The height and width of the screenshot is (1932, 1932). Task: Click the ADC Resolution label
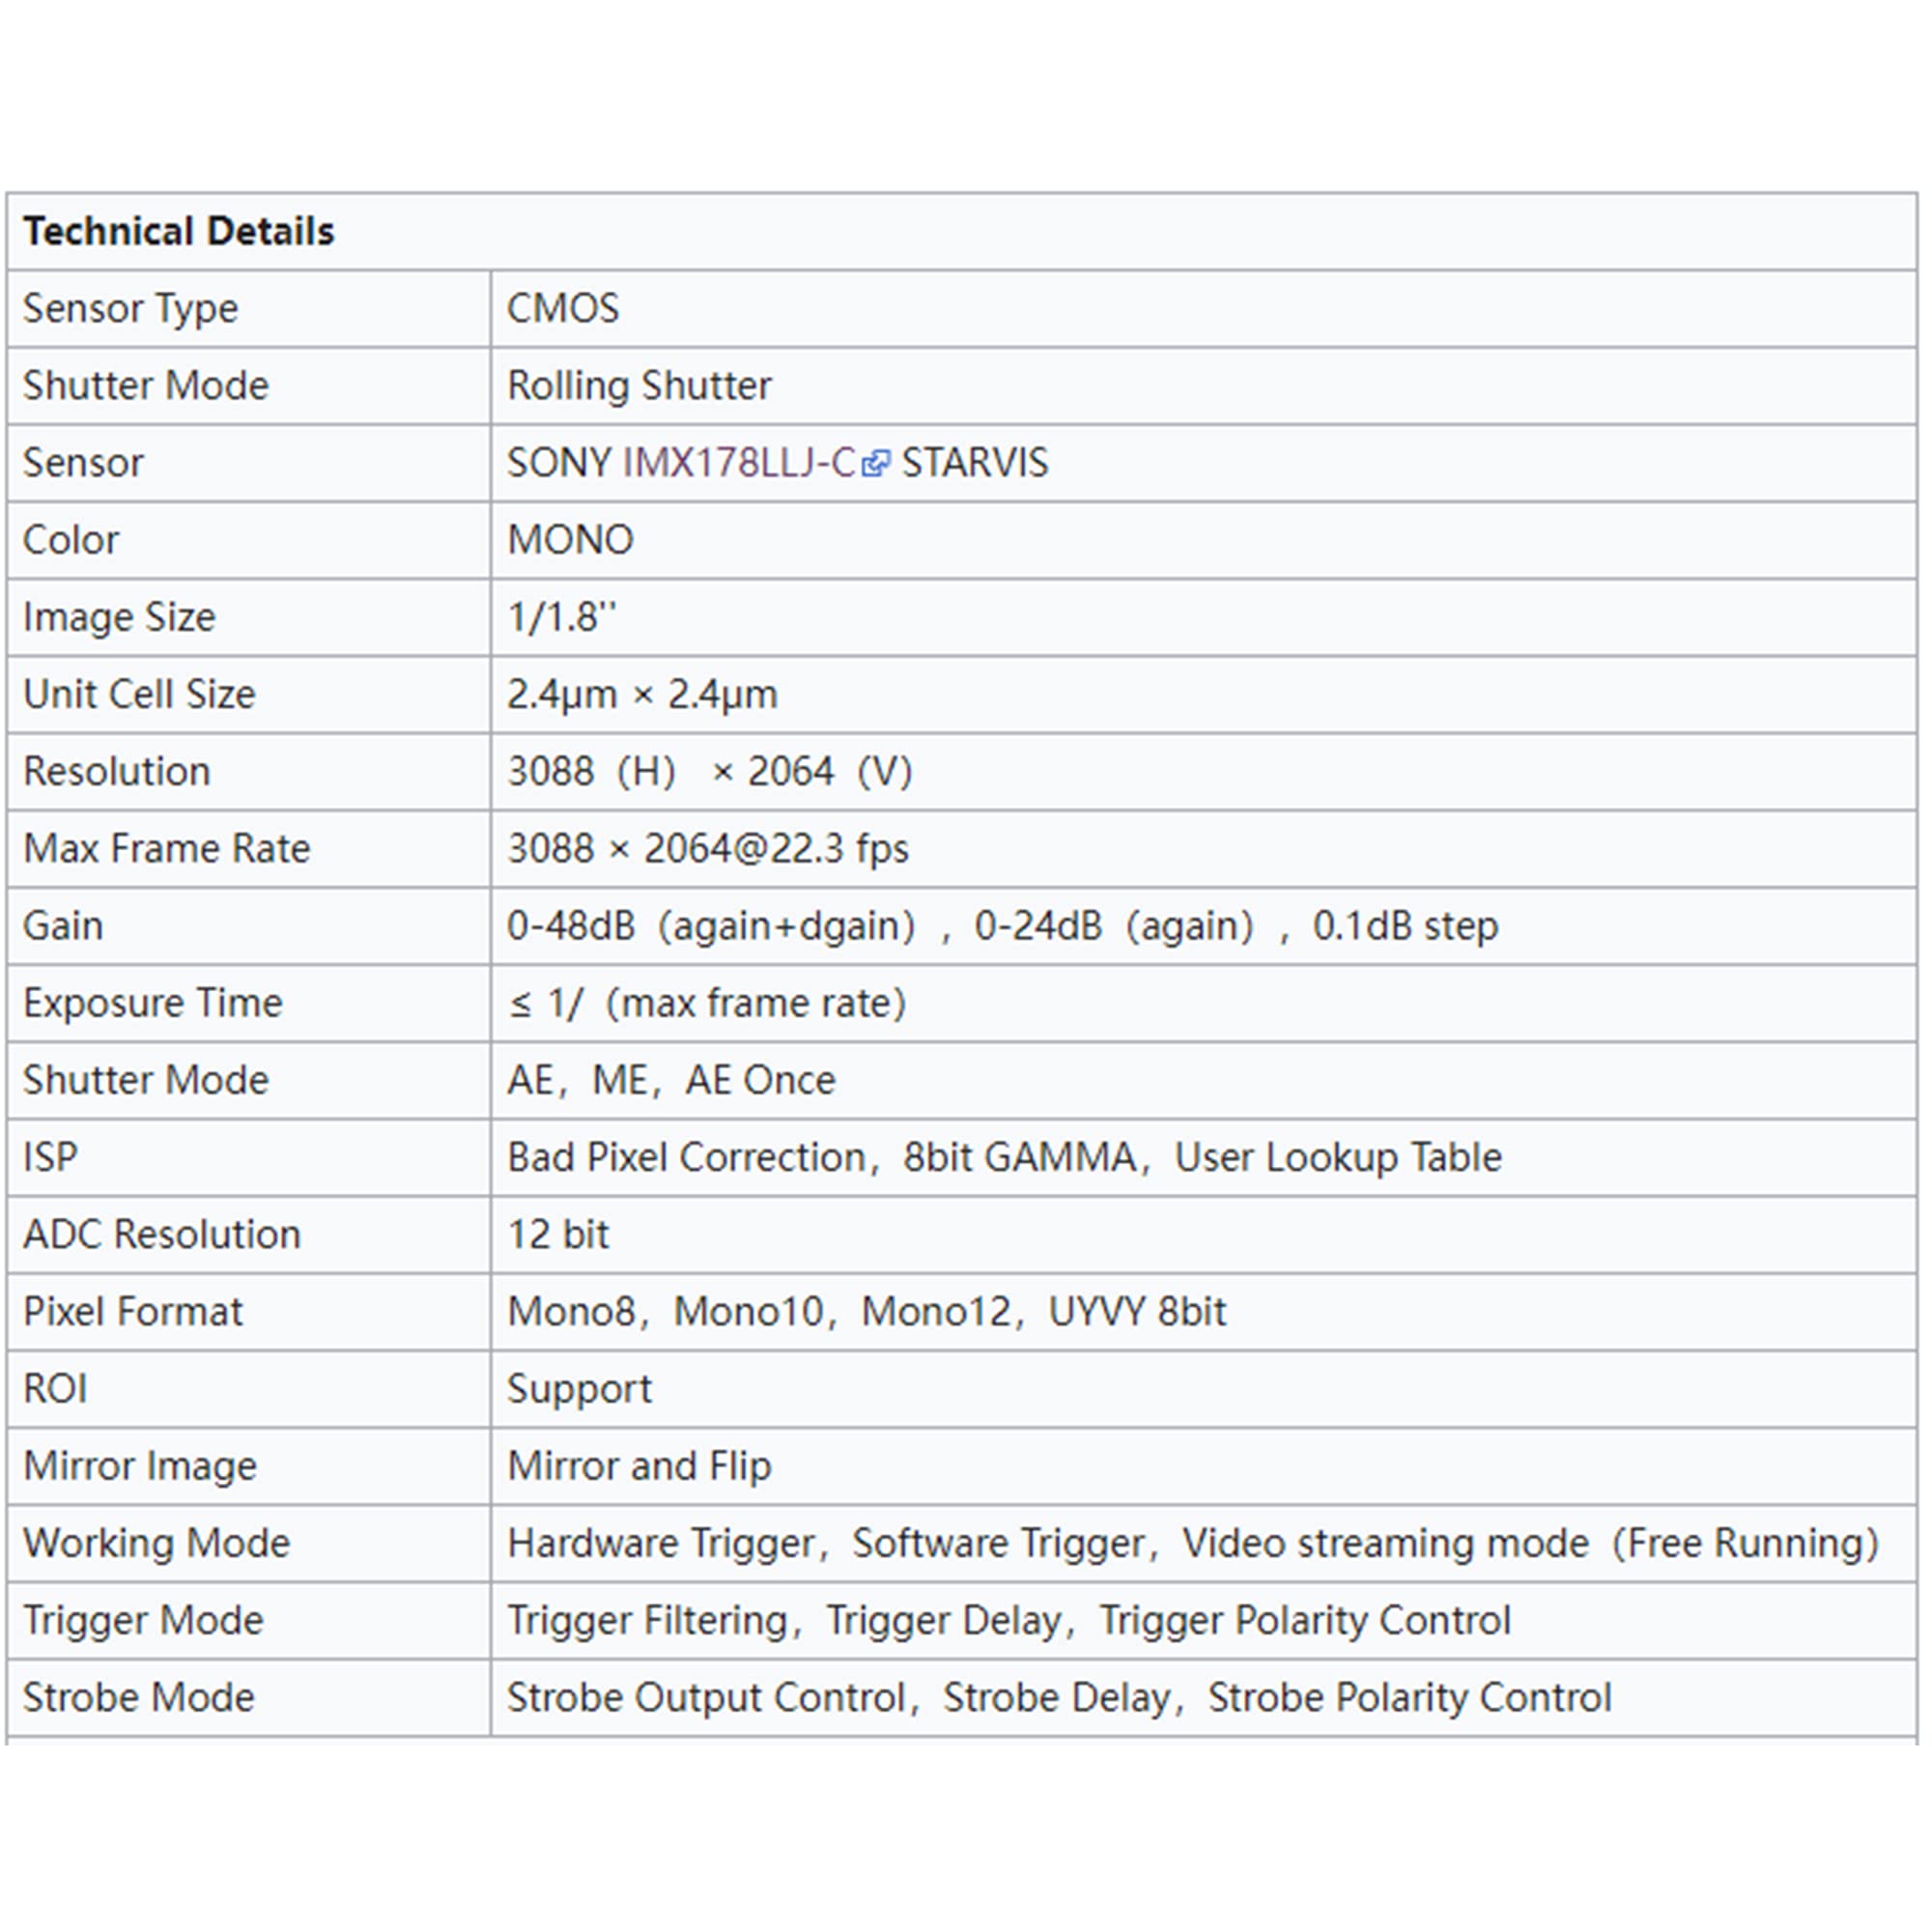(x=162, y=1235)
